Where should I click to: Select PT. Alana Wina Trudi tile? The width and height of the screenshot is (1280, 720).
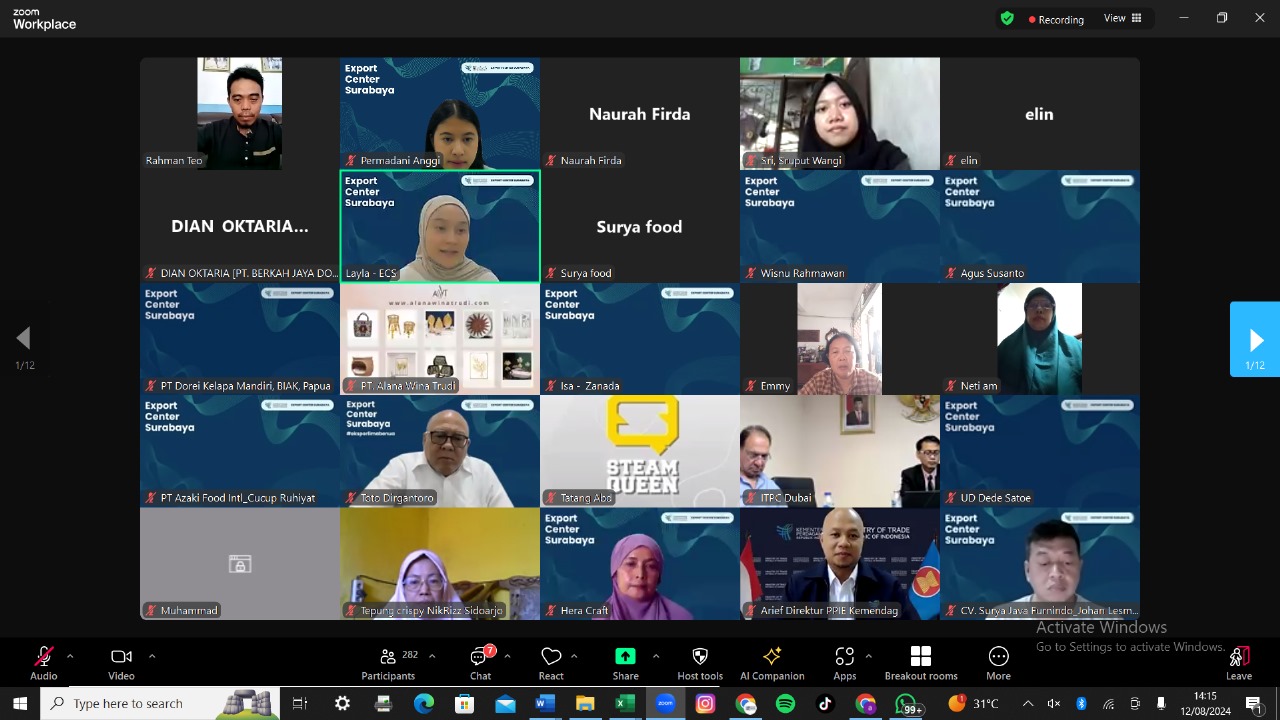[x=440, y=339]
